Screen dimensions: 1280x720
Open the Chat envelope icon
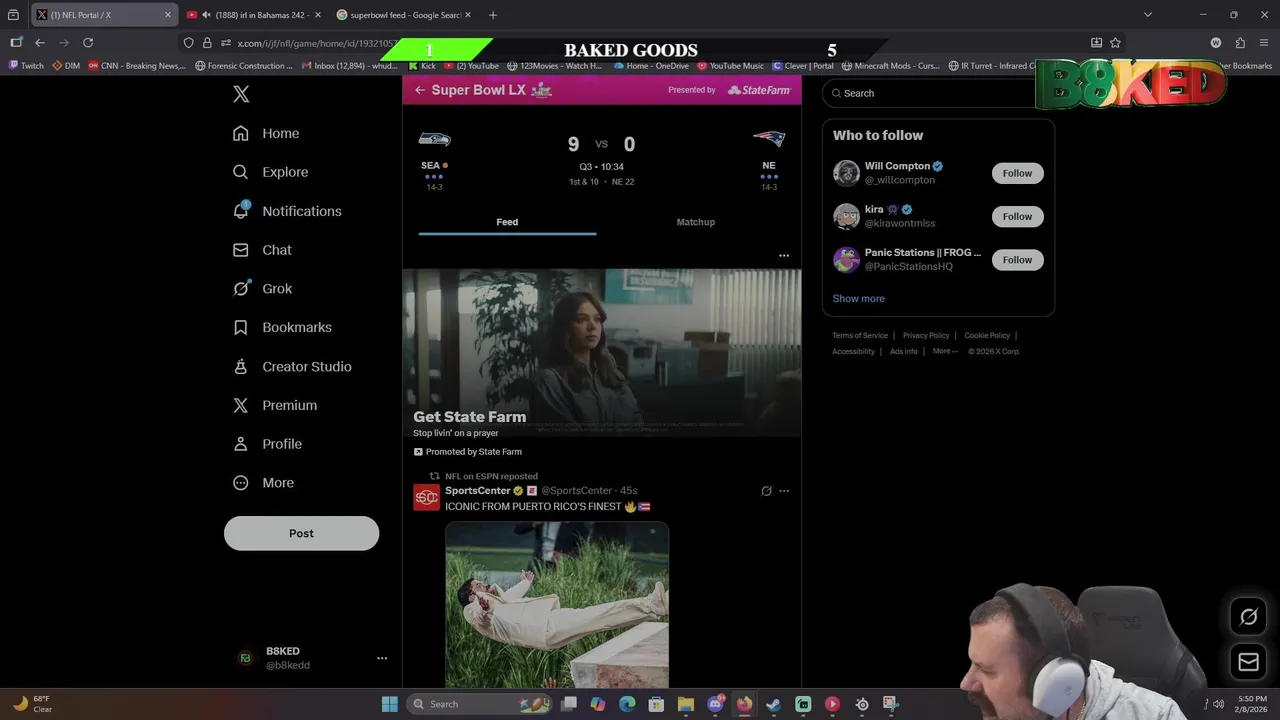point(240,250)
